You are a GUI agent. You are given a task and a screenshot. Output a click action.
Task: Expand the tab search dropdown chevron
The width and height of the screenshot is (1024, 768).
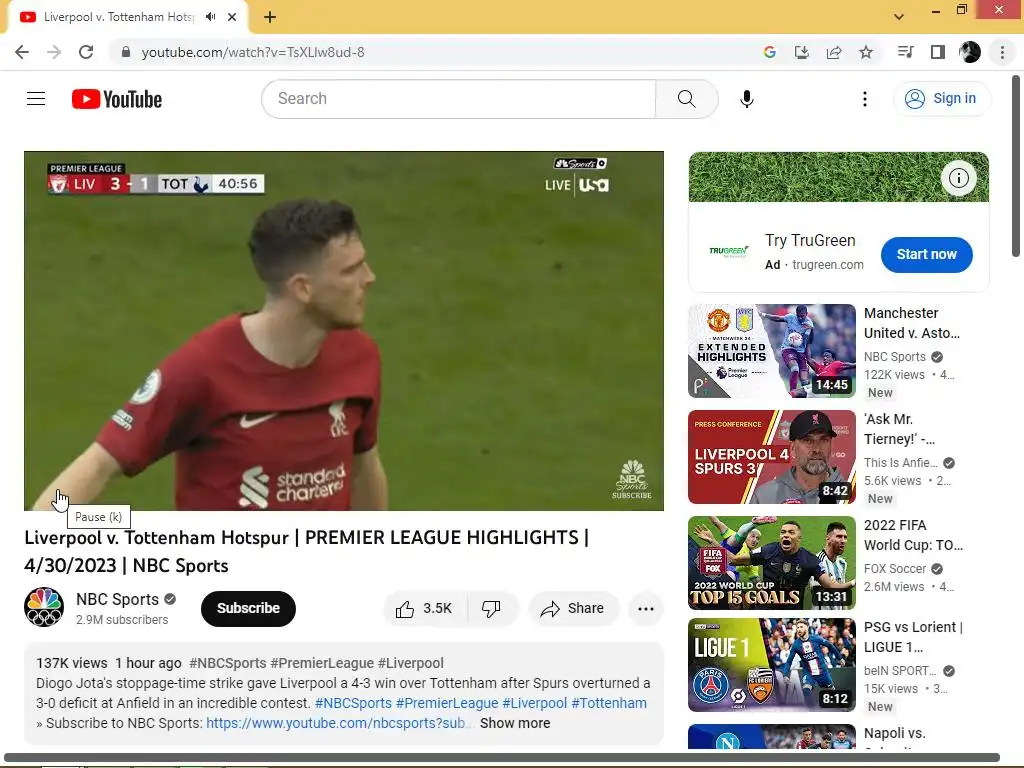click(x=899, y=17)
